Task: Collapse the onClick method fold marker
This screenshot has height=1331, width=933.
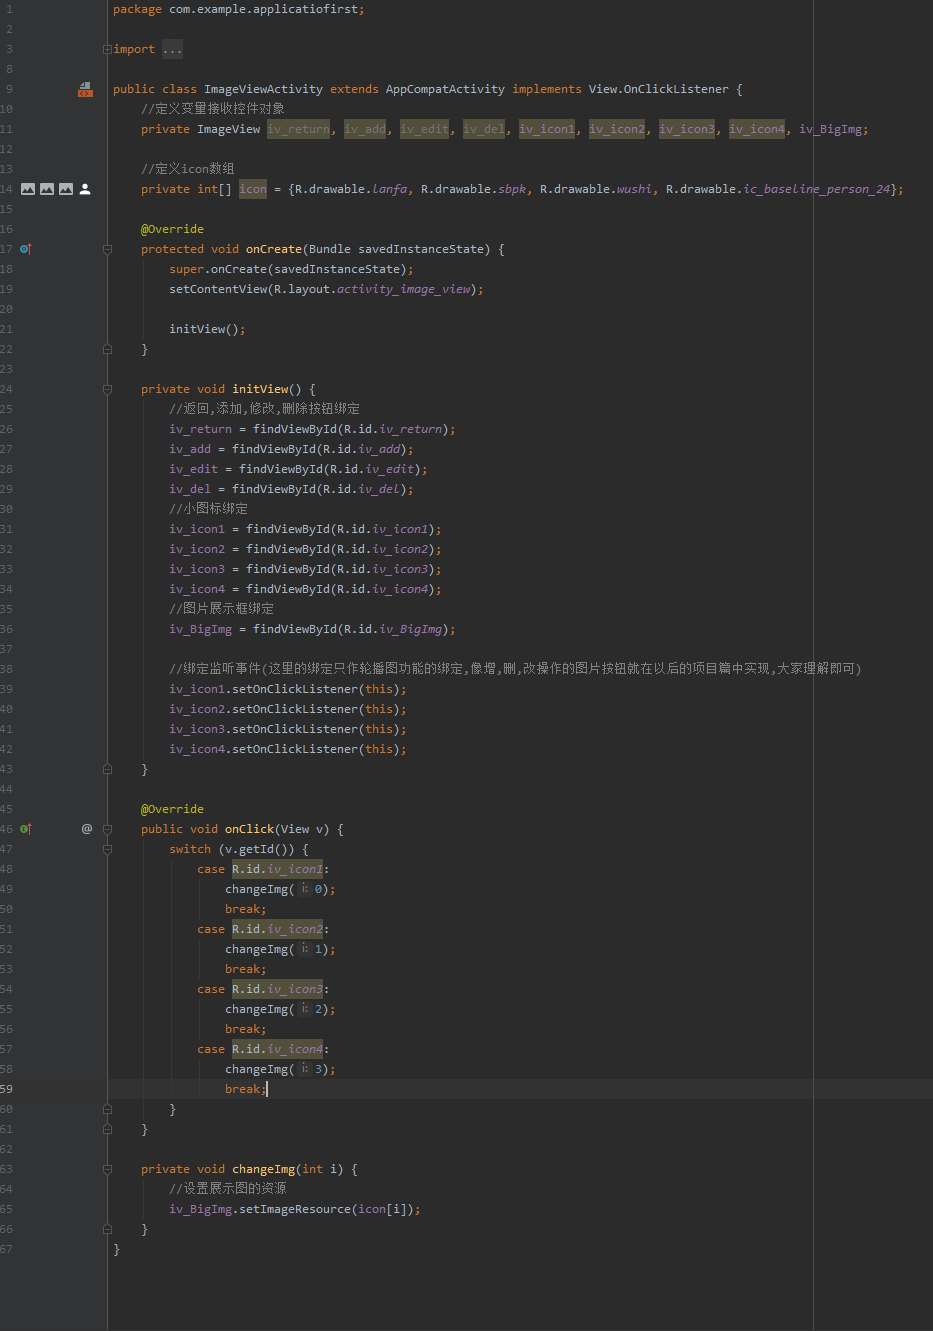Action: point(107,829)
